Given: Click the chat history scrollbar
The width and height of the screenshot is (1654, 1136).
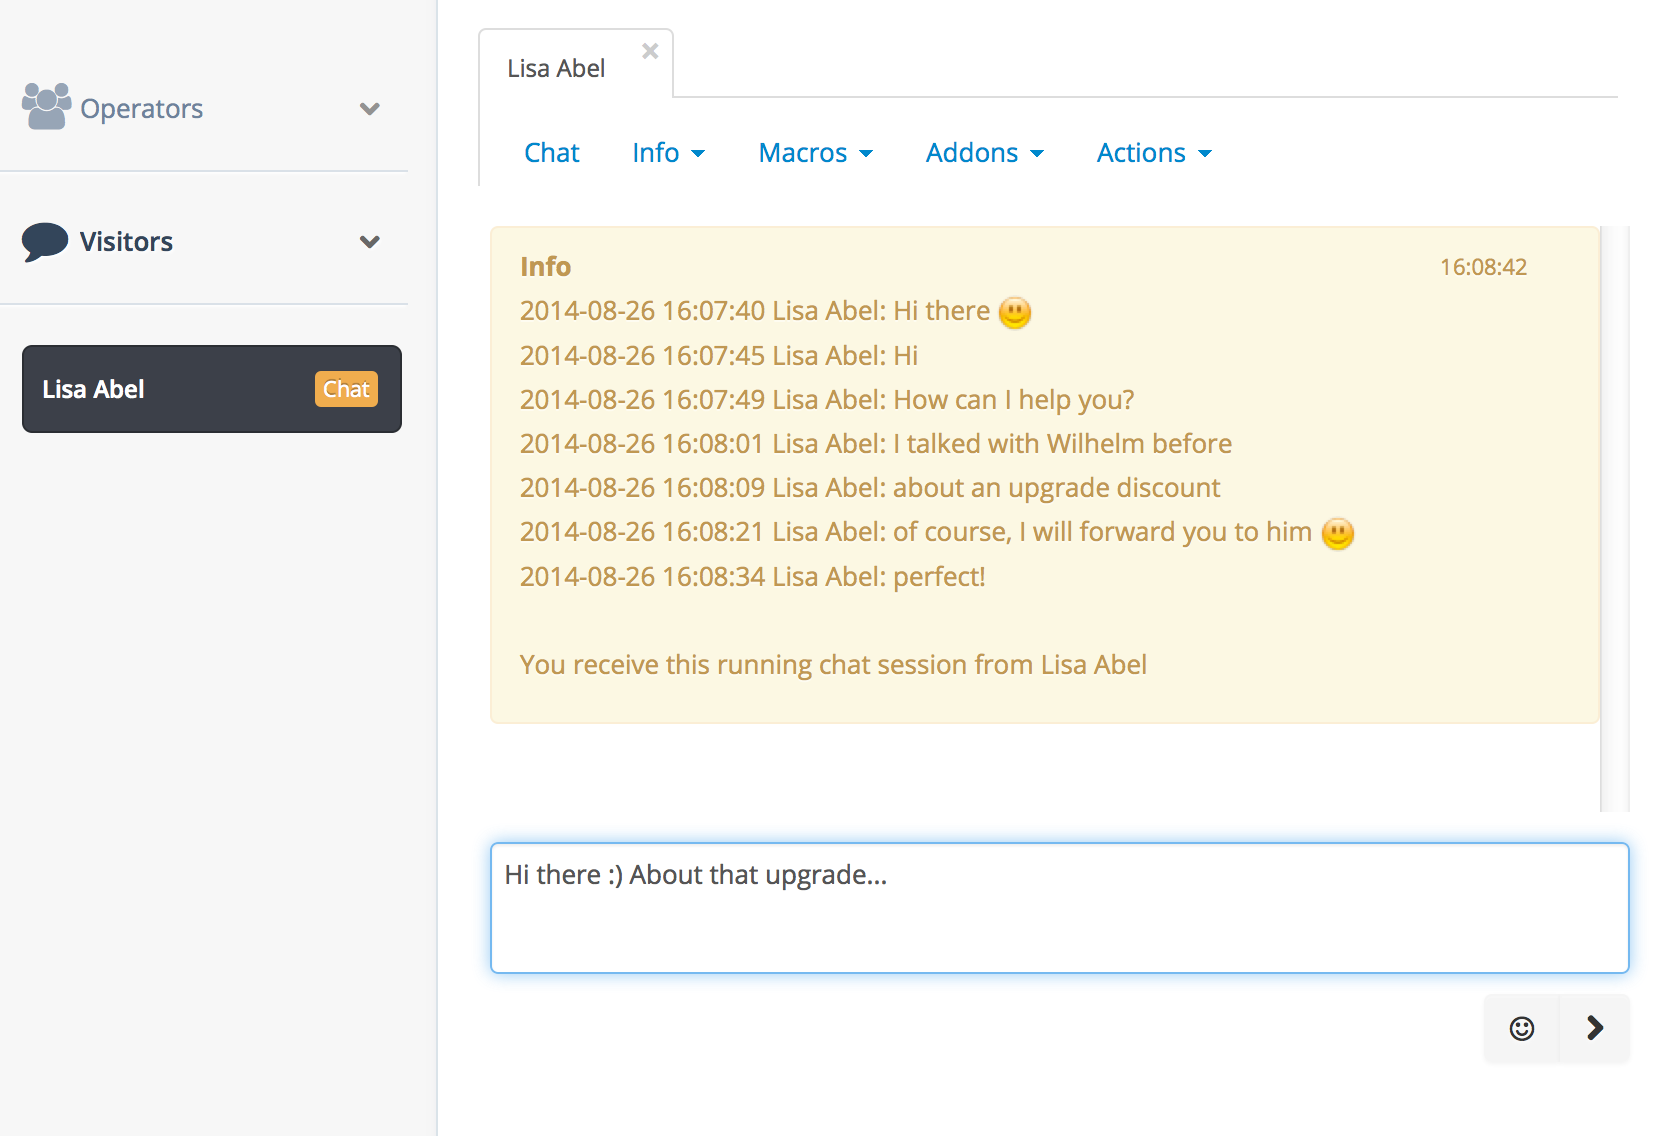Looking at the screenshot, I should 1615,519.
